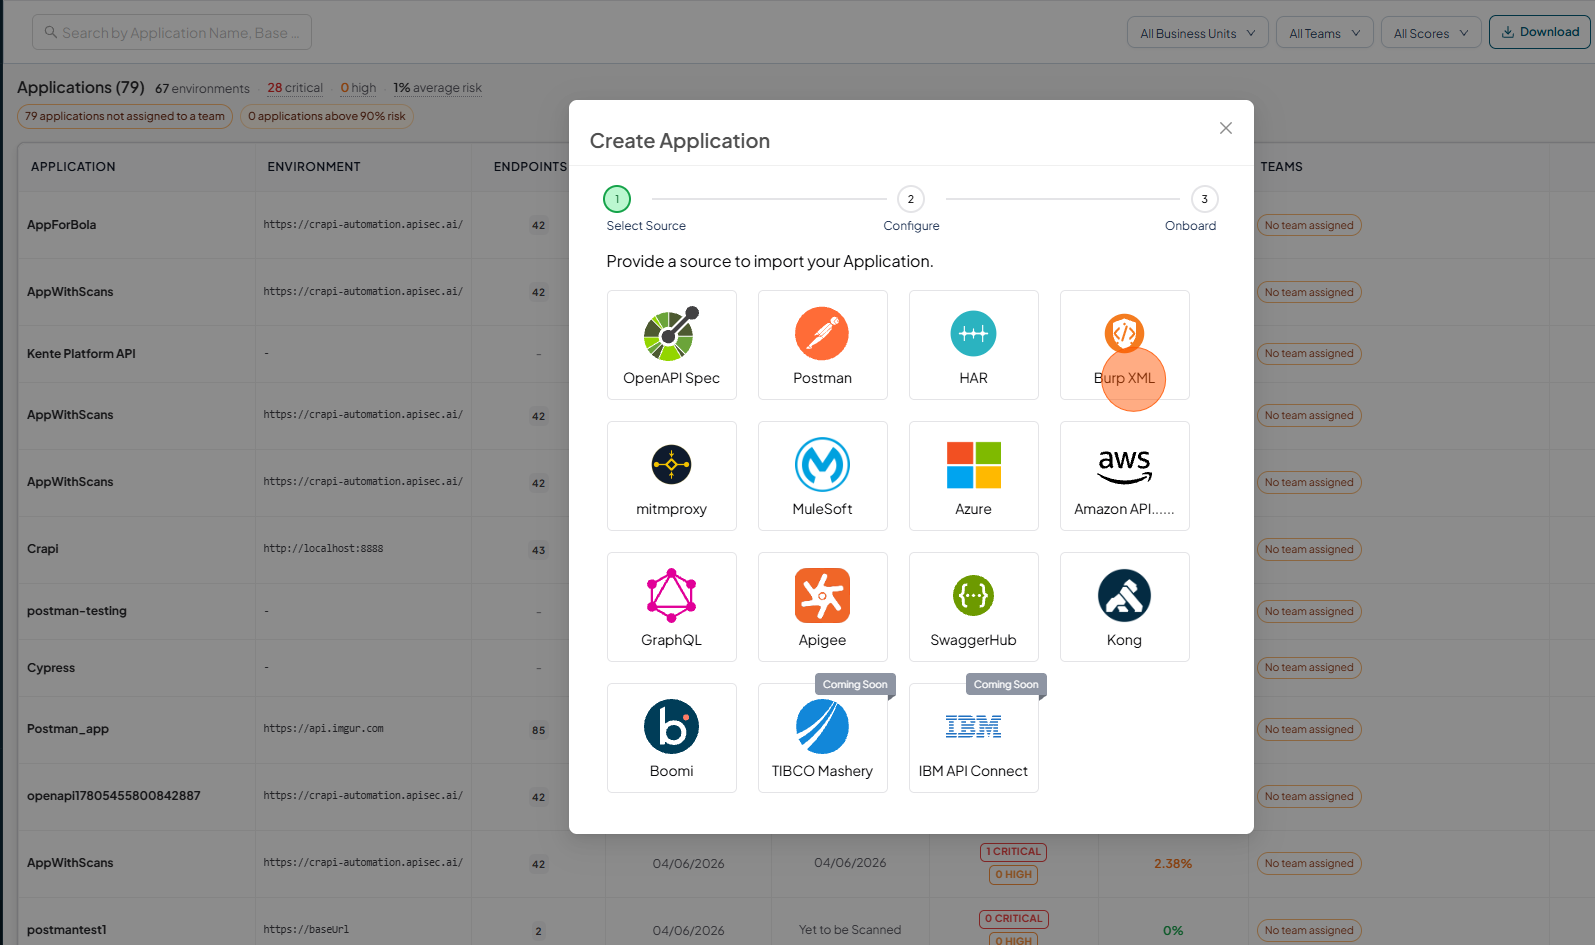
Task: Click '79 applications not assigned to a team' filter
Action: click(125, 117)
